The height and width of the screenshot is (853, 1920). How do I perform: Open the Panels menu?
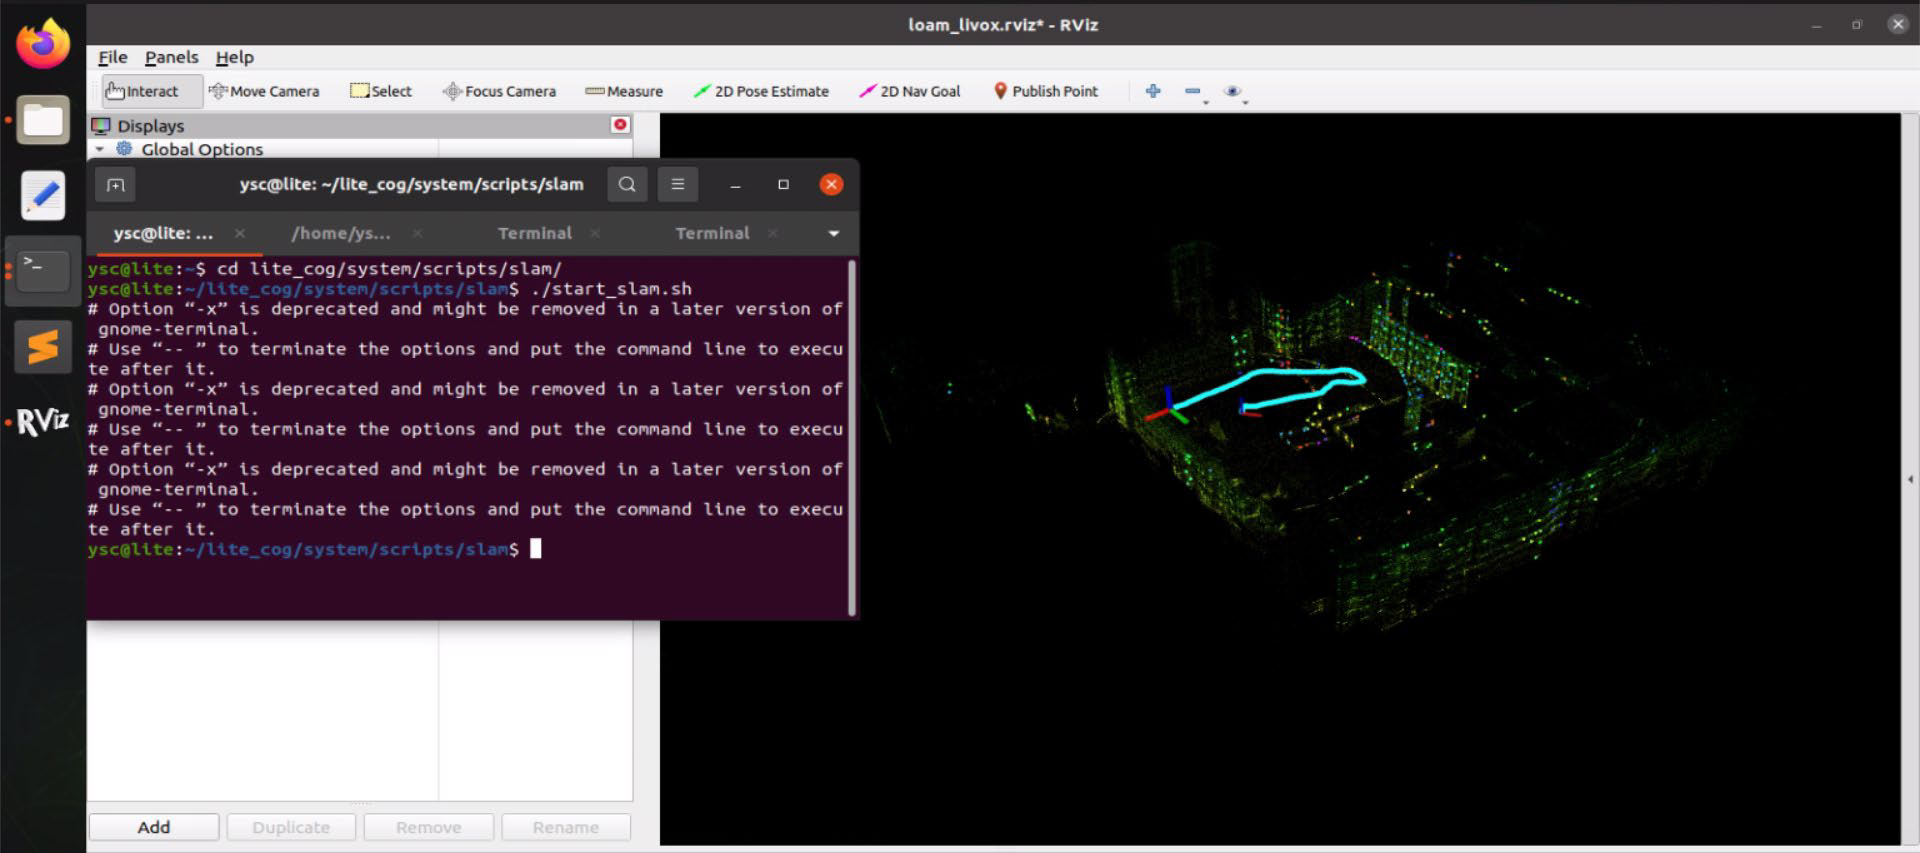(x=171, y=57)
